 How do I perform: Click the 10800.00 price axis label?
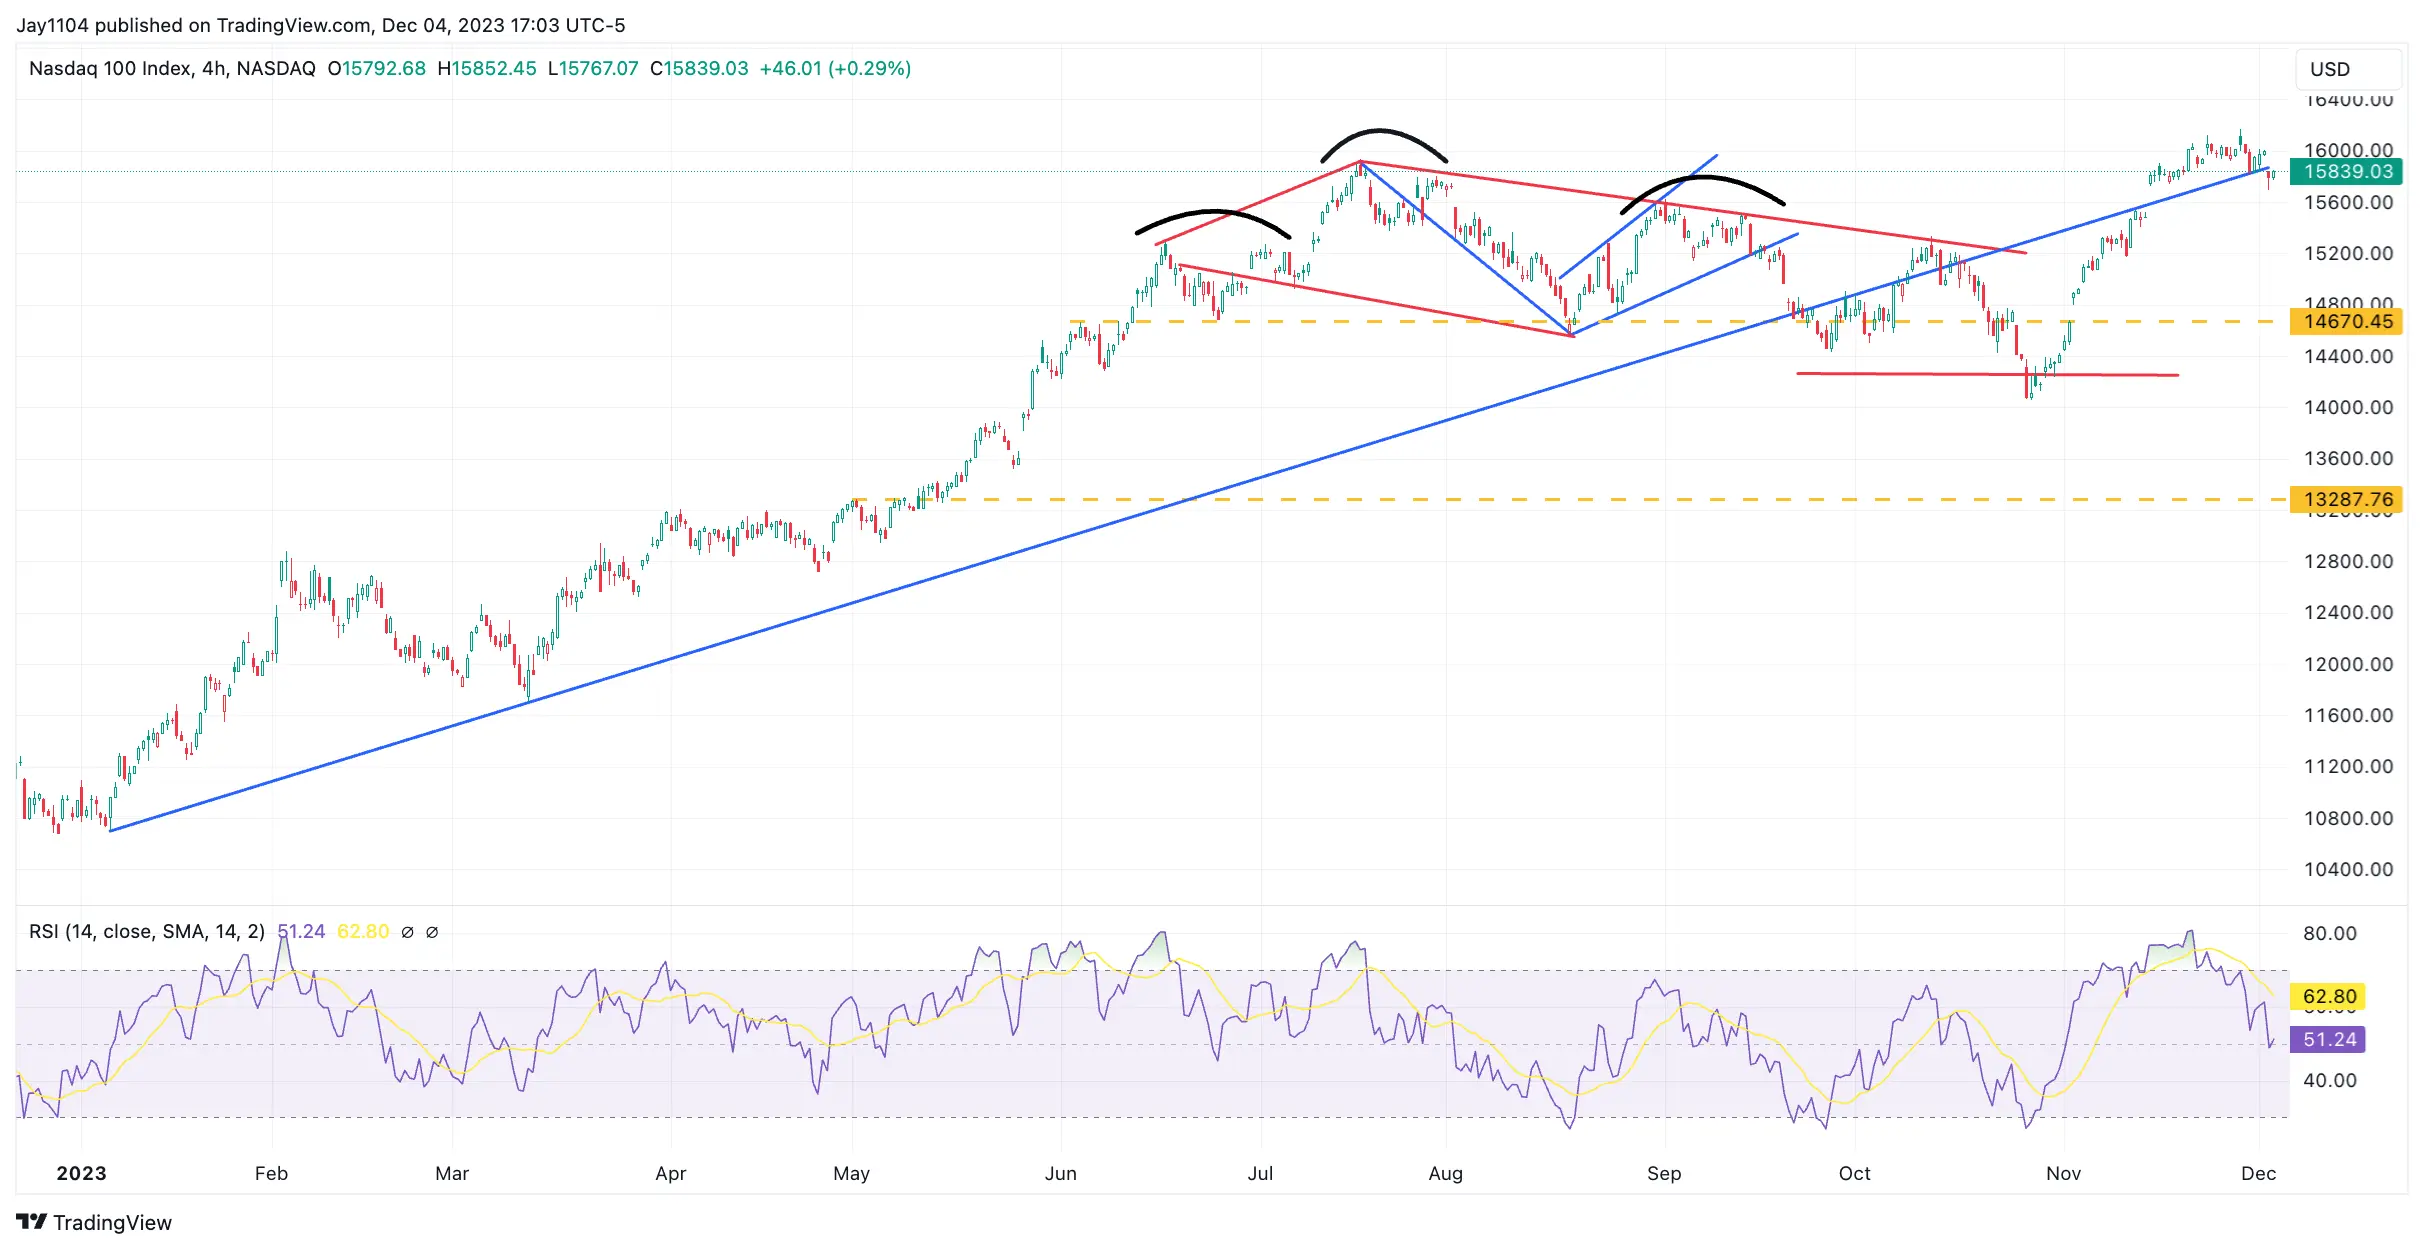(2347, 818)
